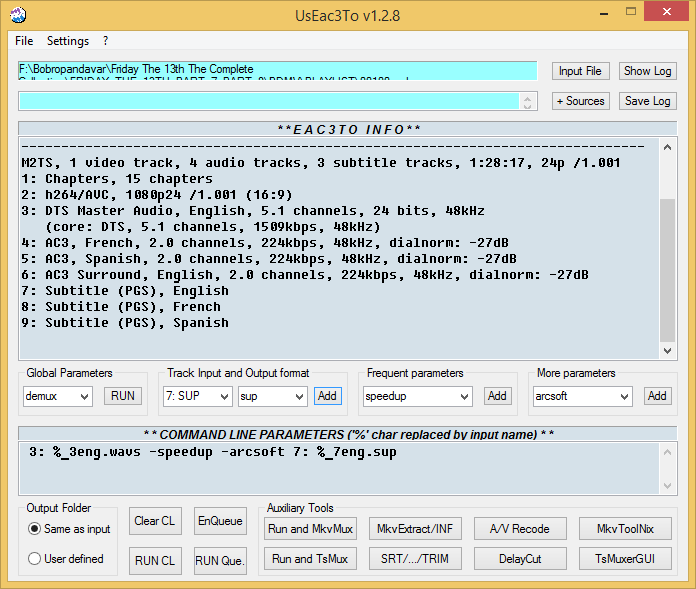Screen dimensions: 696x589
Task: Click the '6: AC3 Surround, English' line
Action: point(305,275)
